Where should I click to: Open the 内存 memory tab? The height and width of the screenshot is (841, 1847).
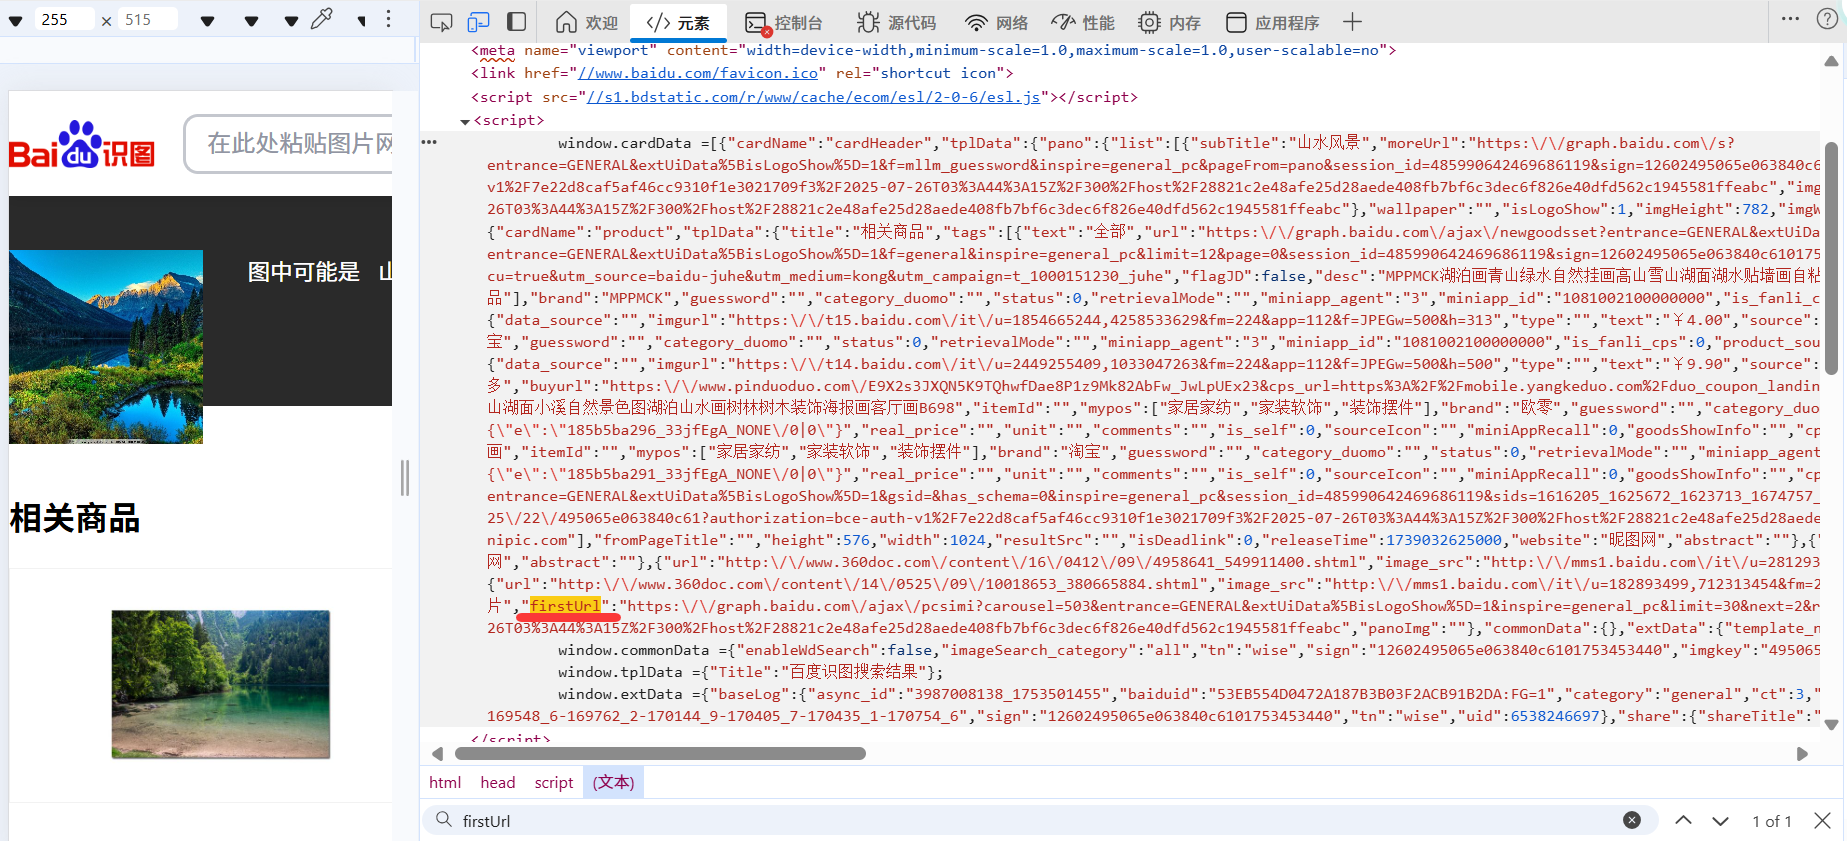[1169, 22]
